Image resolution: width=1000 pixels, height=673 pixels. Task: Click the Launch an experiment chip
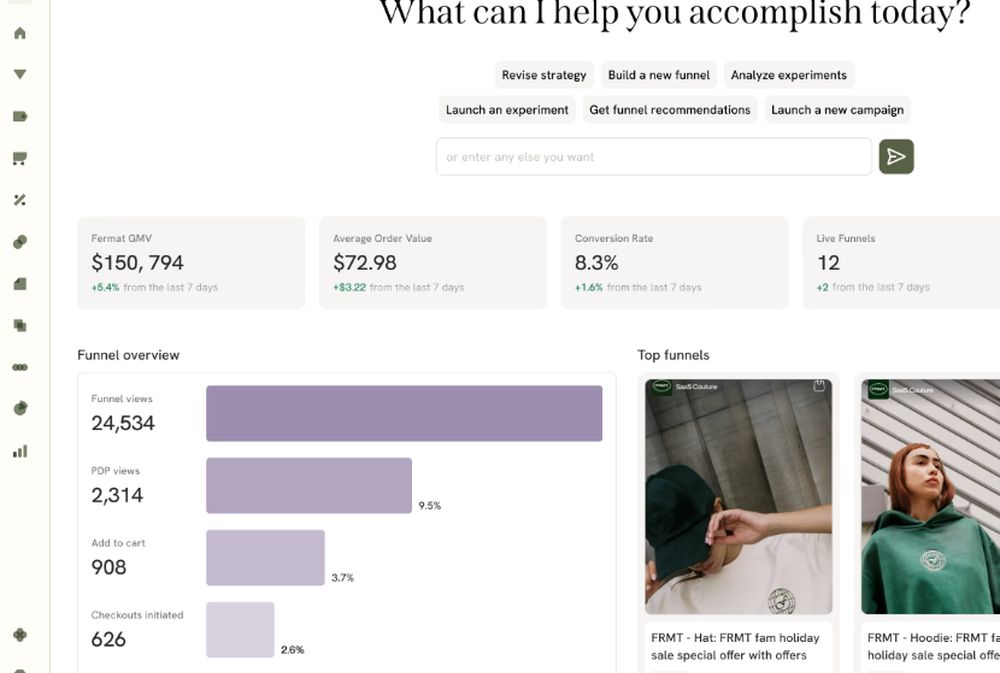[507, 110]
